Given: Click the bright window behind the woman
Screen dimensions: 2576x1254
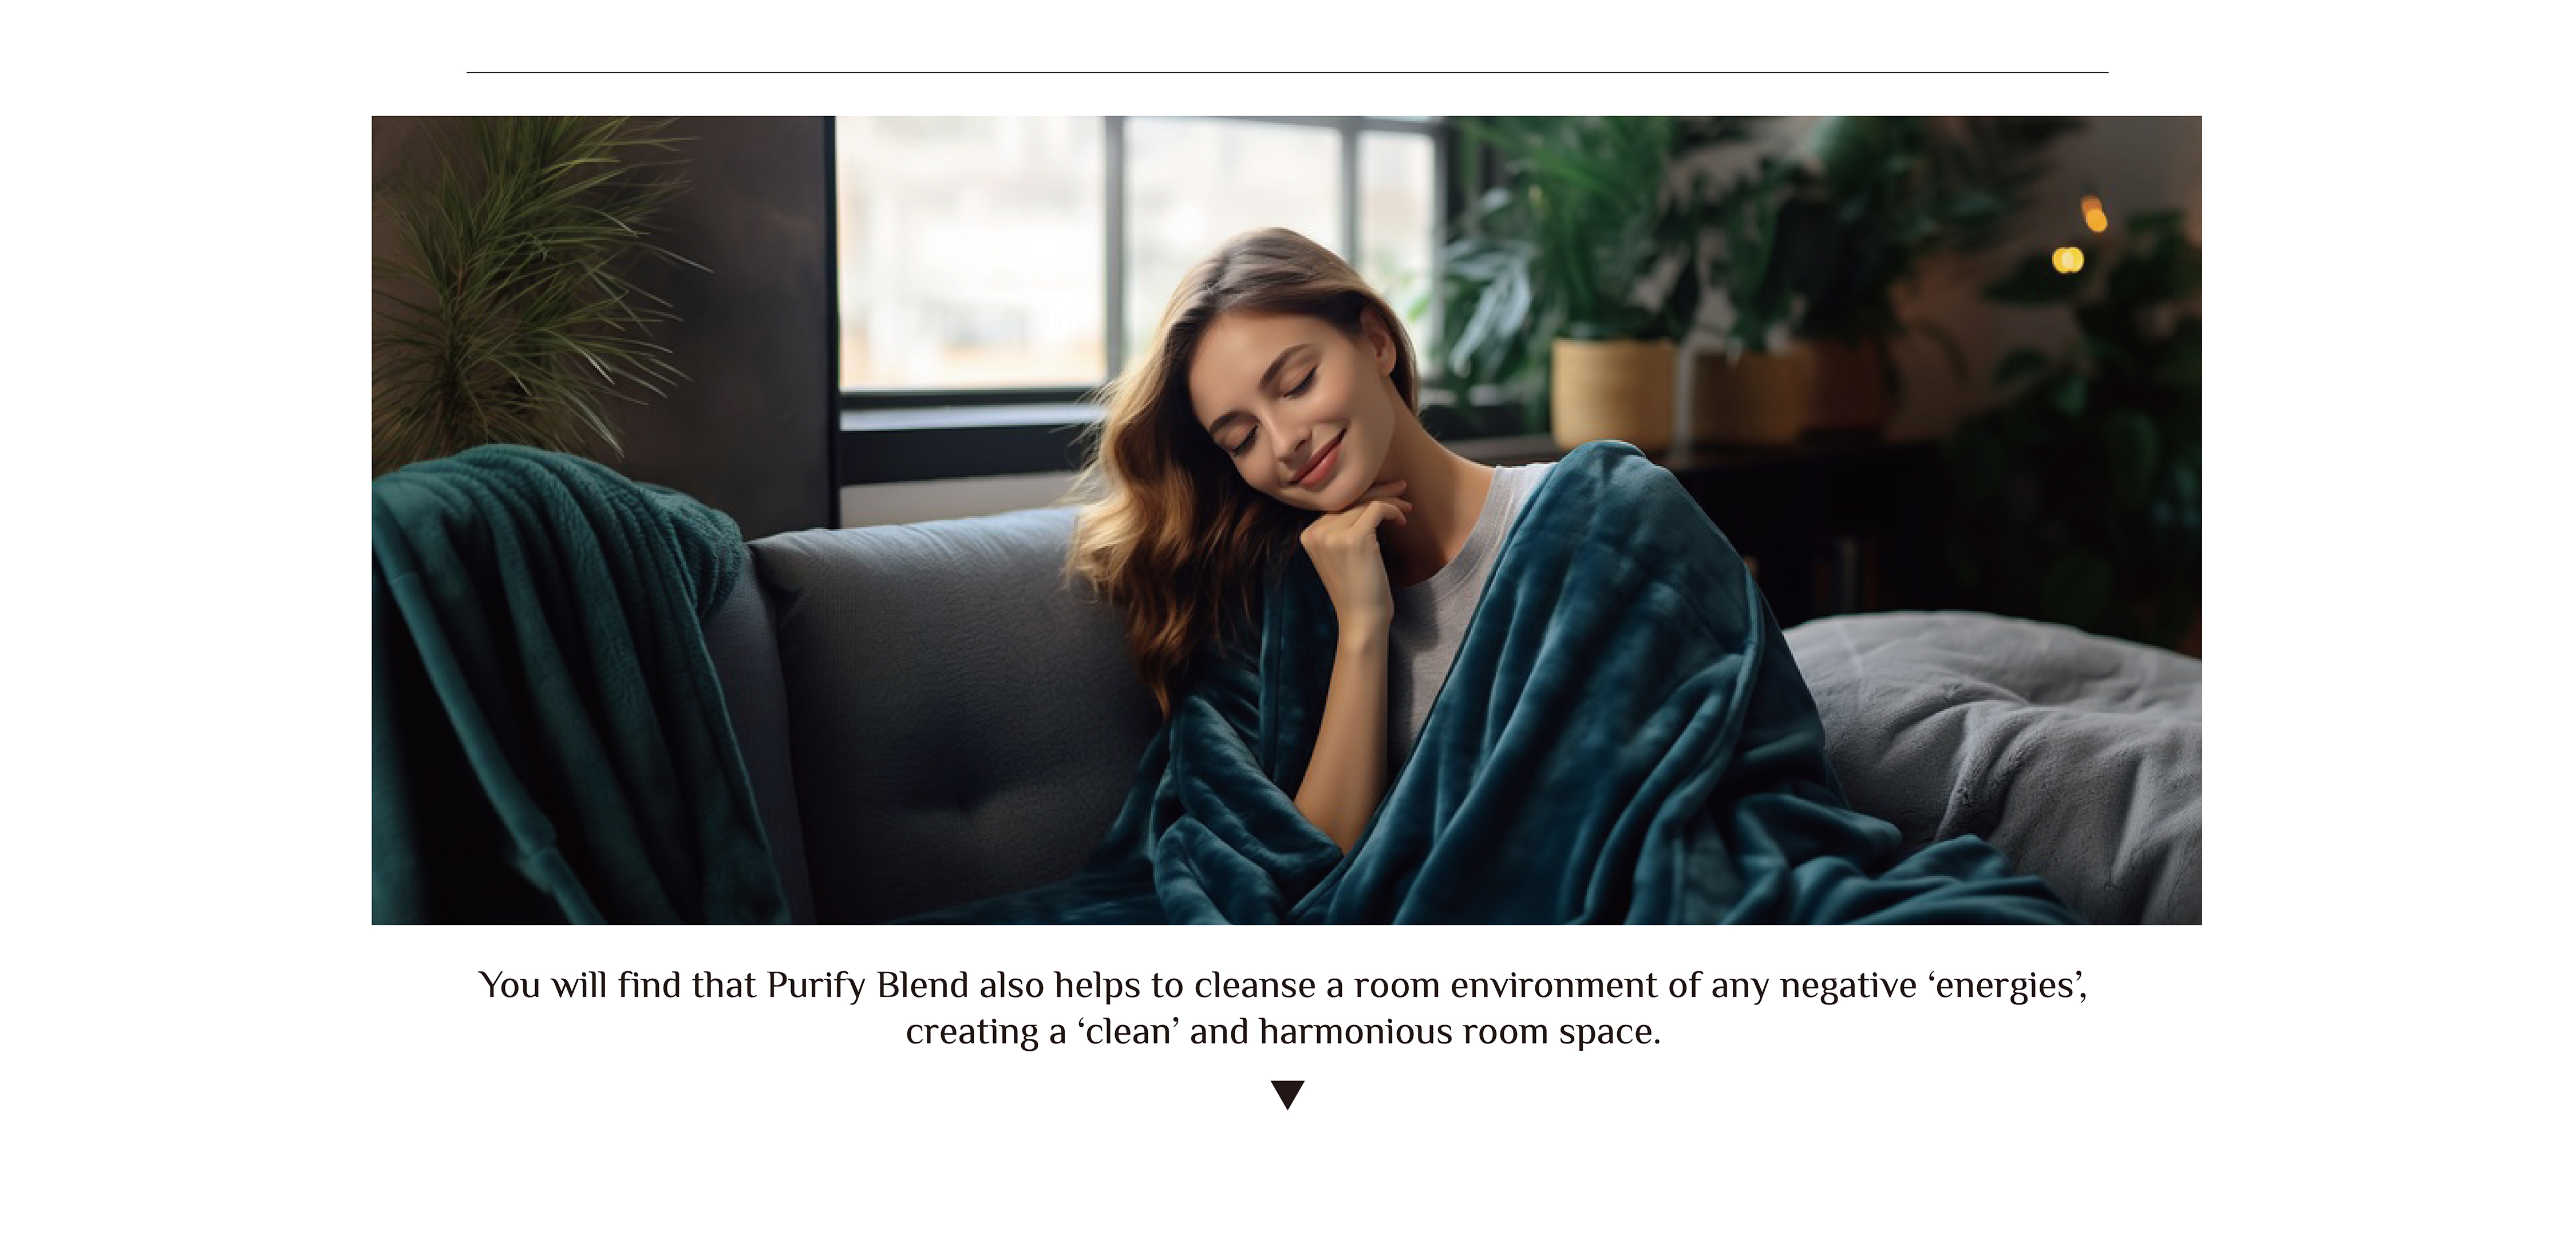Looking at the screenshot, I should [1135, 255].
